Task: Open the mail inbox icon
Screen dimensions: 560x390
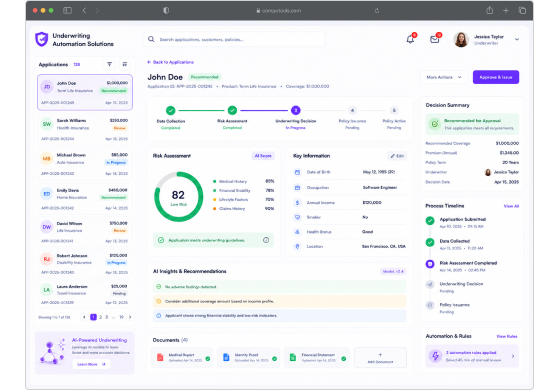Action: coord(435,39)
